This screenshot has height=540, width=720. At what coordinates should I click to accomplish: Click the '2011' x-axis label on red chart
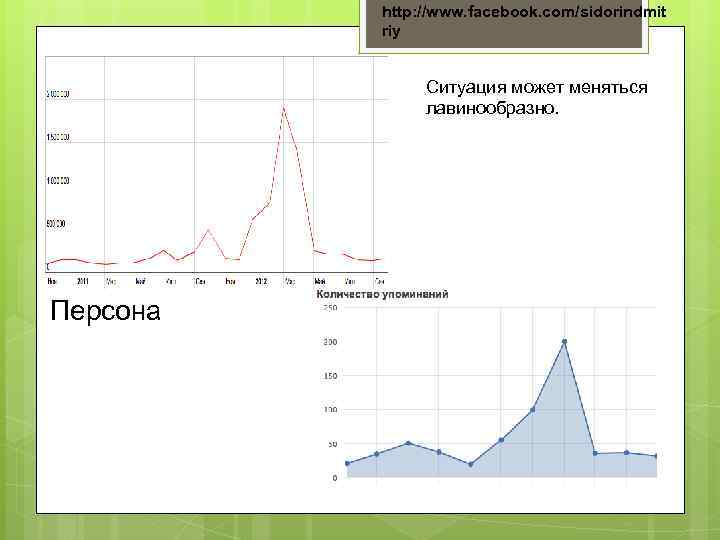click(83, 281)
